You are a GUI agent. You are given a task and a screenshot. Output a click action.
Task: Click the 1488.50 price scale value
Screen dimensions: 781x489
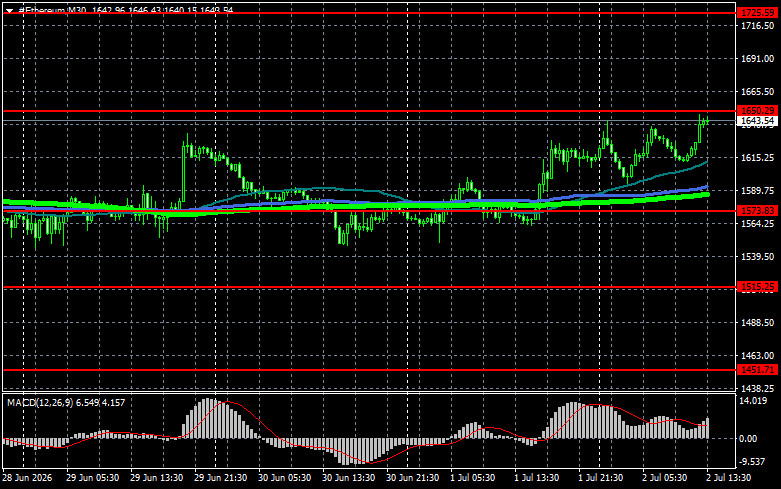pos(758,323)
